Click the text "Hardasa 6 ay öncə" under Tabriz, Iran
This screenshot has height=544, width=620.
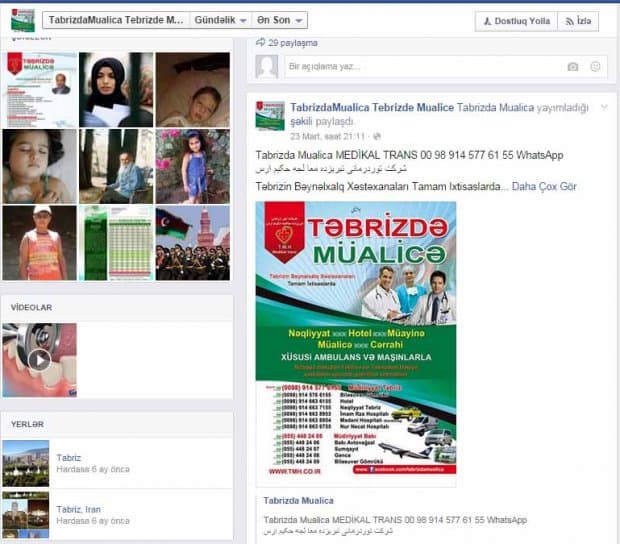(x=93, y=521)
